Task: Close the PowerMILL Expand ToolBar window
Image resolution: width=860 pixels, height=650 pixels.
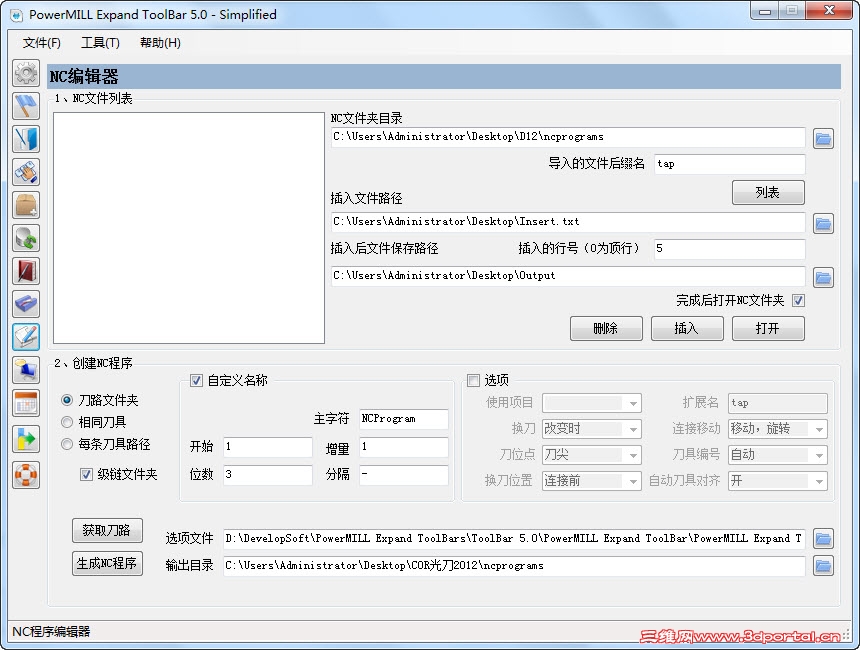Action: pyautogui.click(x=829, y=11)
